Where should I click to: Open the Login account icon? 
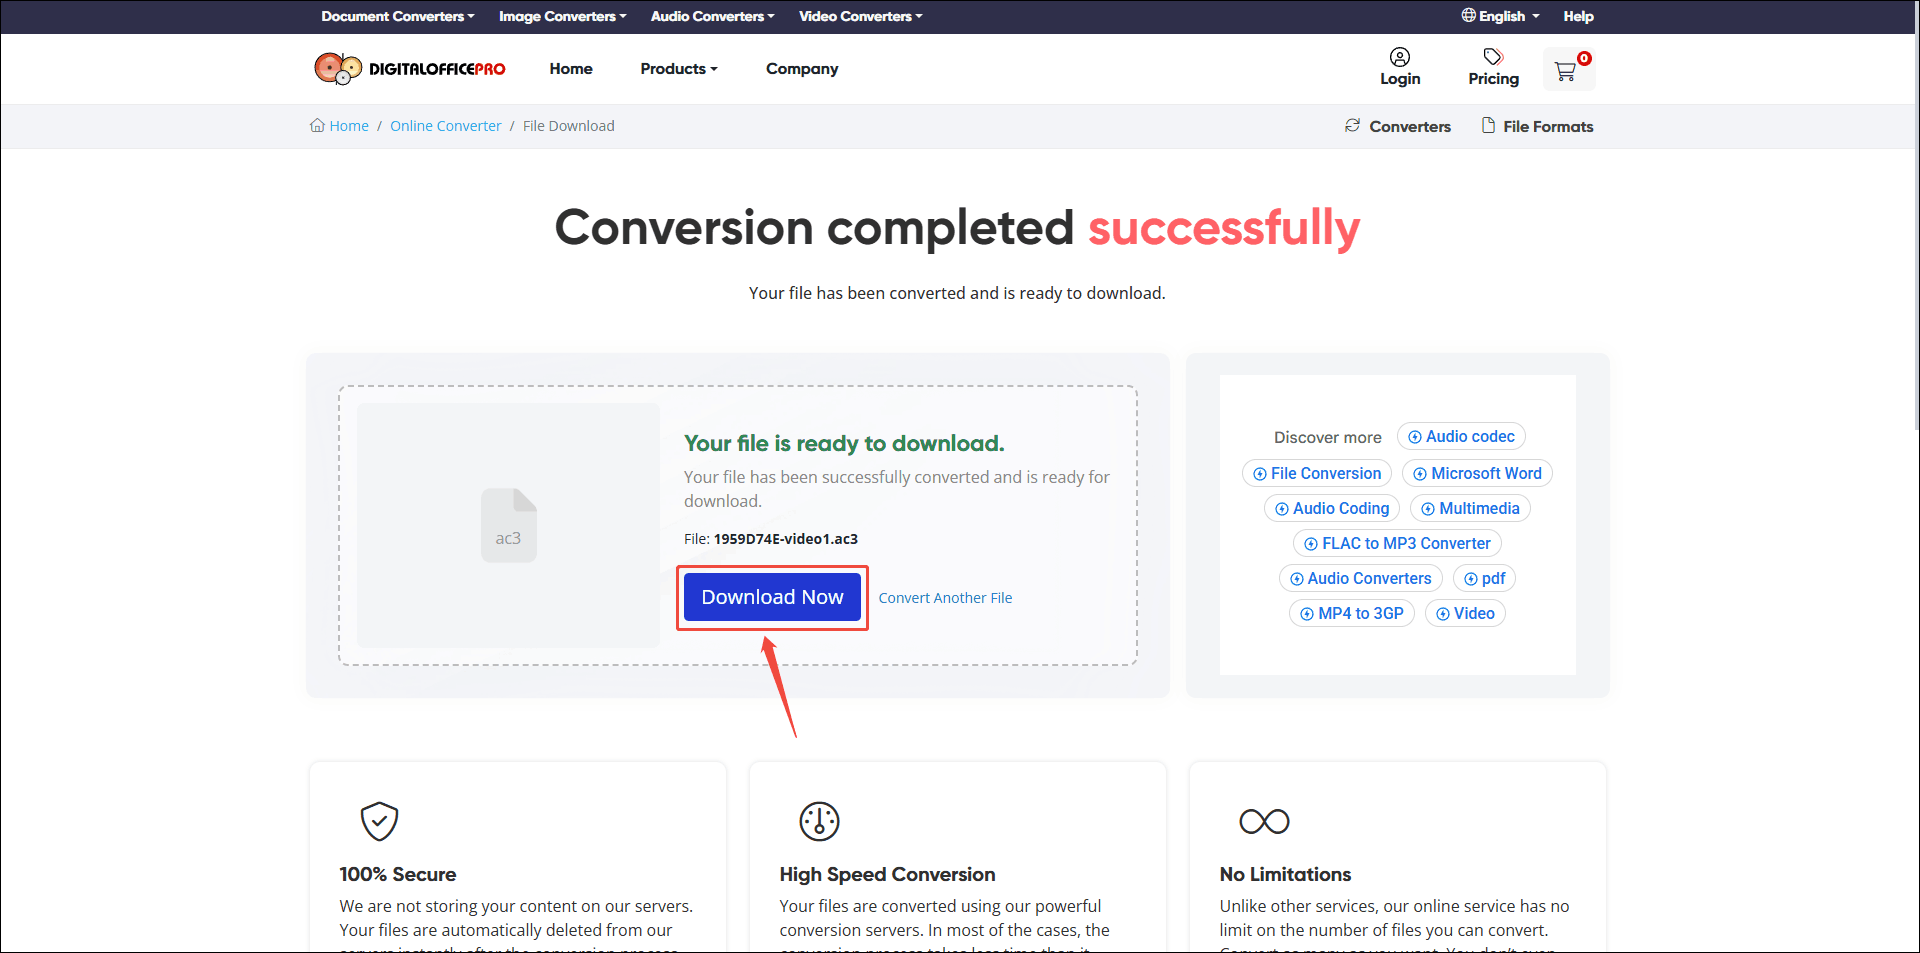tap(1399, 57)
